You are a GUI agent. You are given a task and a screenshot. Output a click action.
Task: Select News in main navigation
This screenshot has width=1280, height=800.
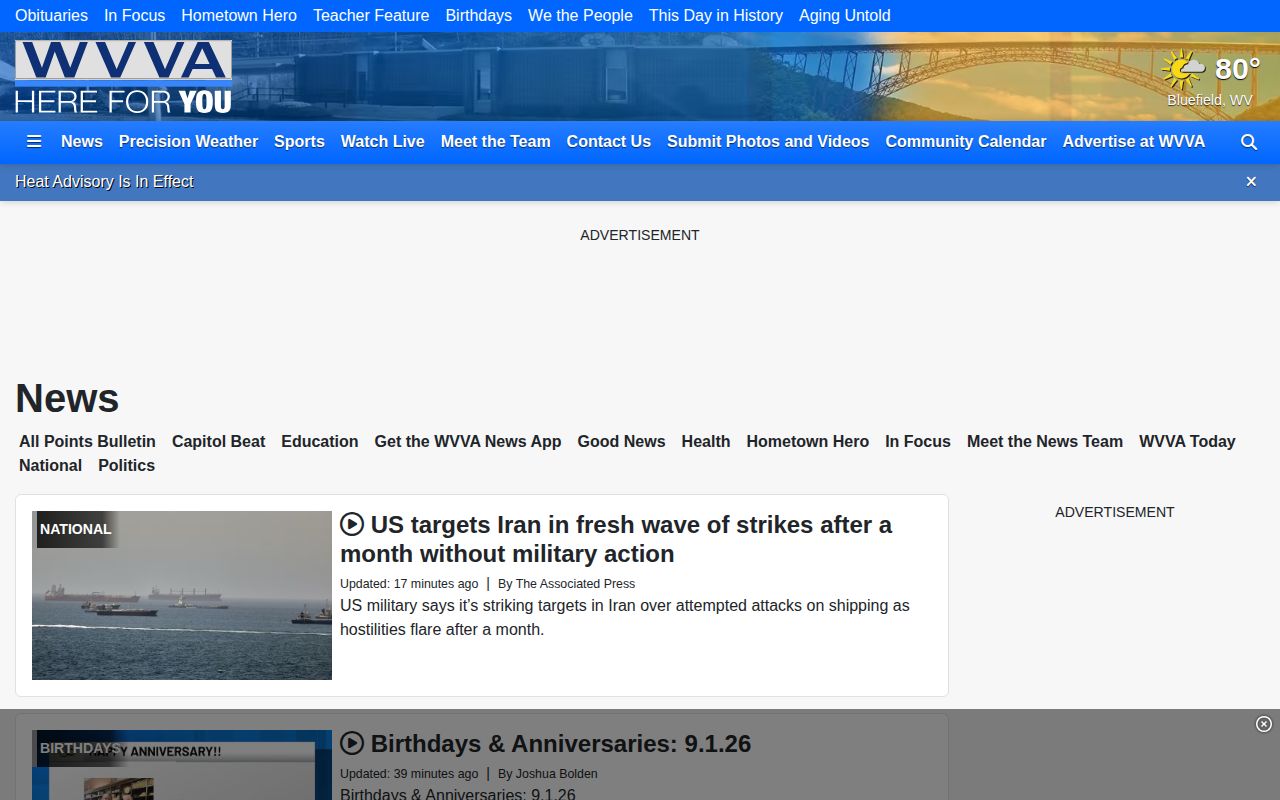(82, 142)
